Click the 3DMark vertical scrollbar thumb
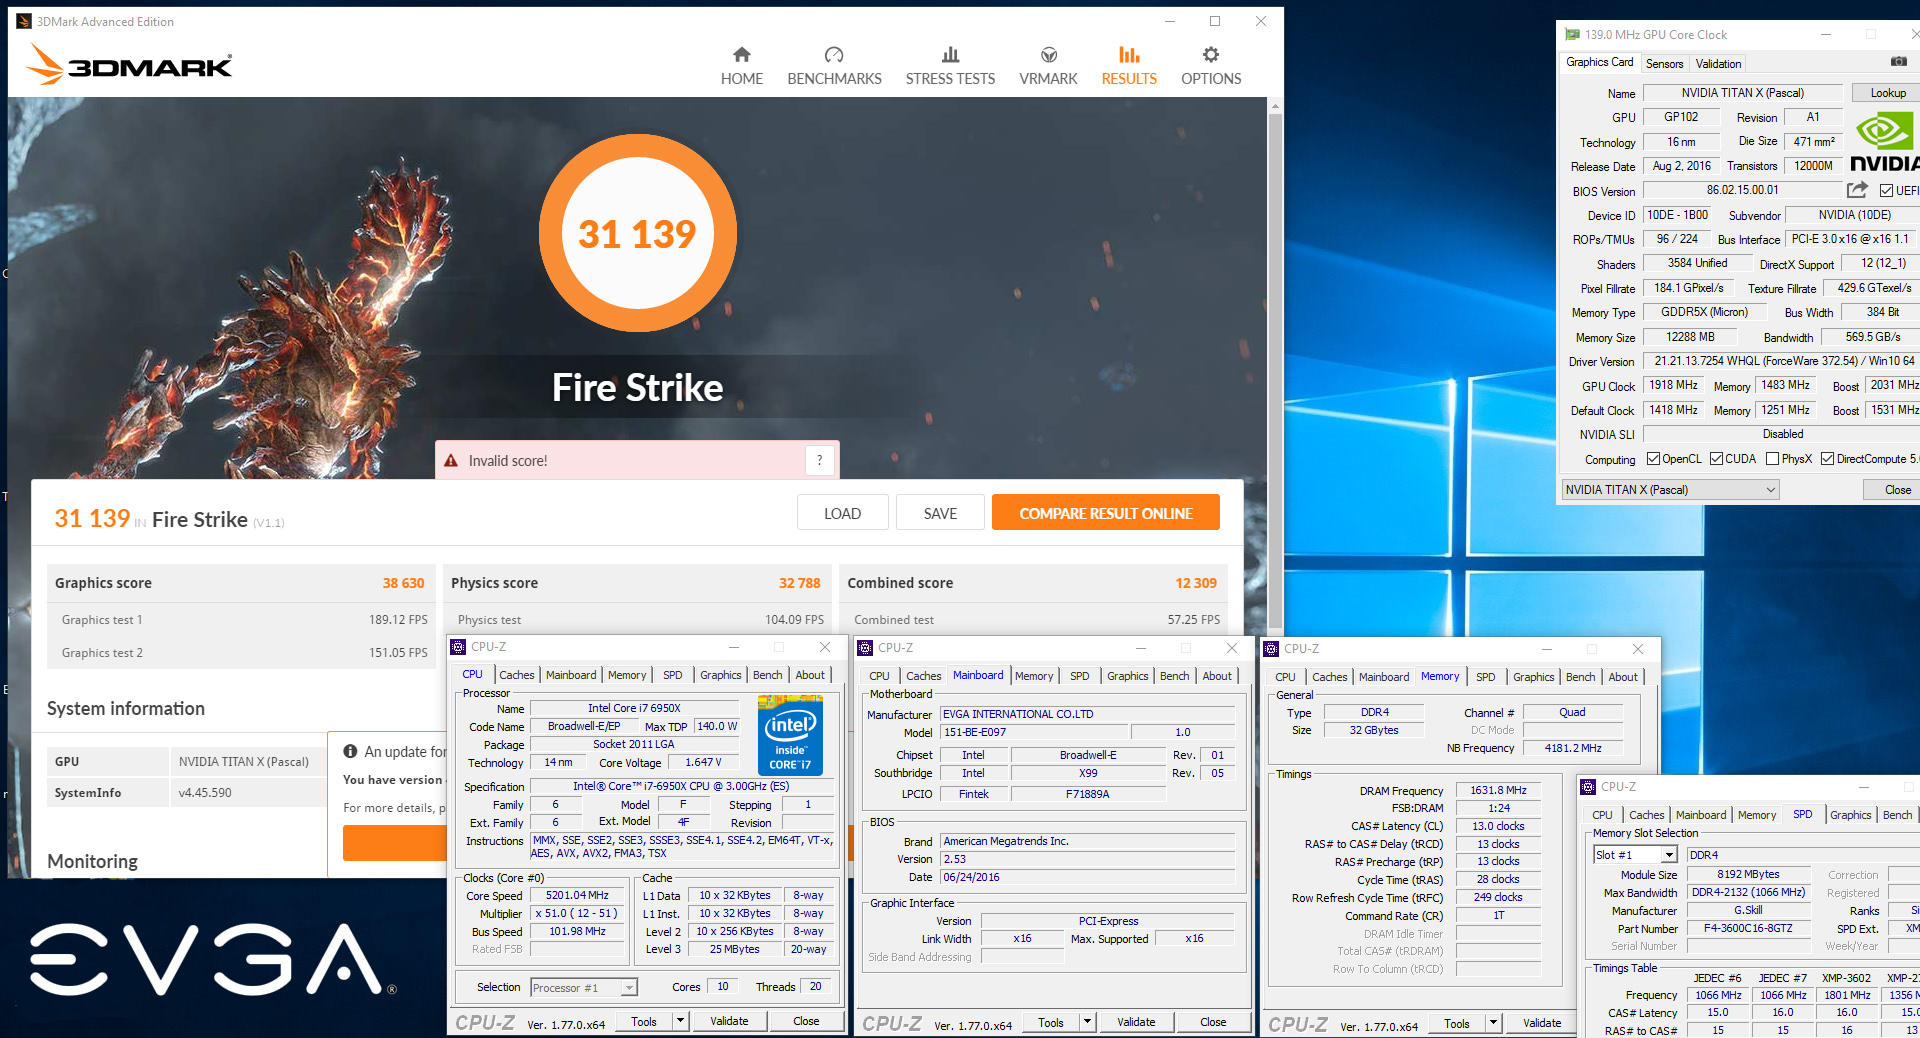Image resolution: width=1920 pixels, height=1038 pixels. (1275, 370)
